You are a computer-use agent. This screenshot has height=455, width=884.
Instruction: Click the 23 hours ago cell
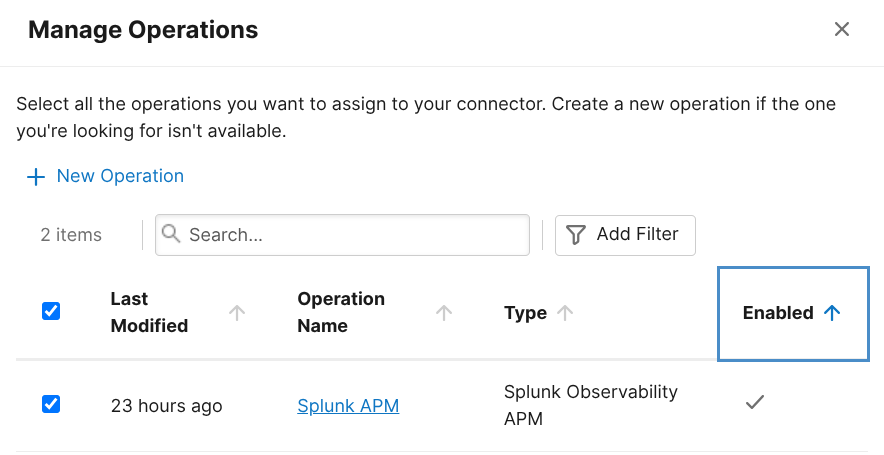tap(166, 406)
